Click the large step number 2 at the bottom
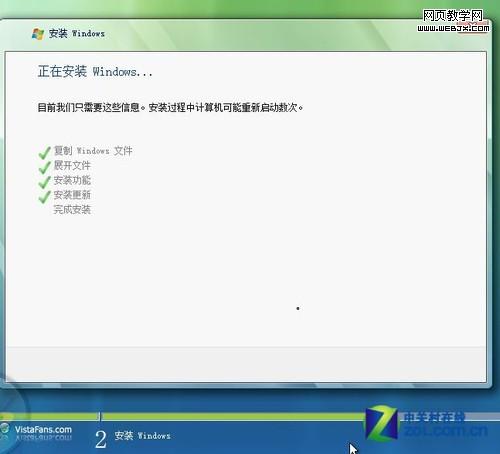 click(101, 439)
